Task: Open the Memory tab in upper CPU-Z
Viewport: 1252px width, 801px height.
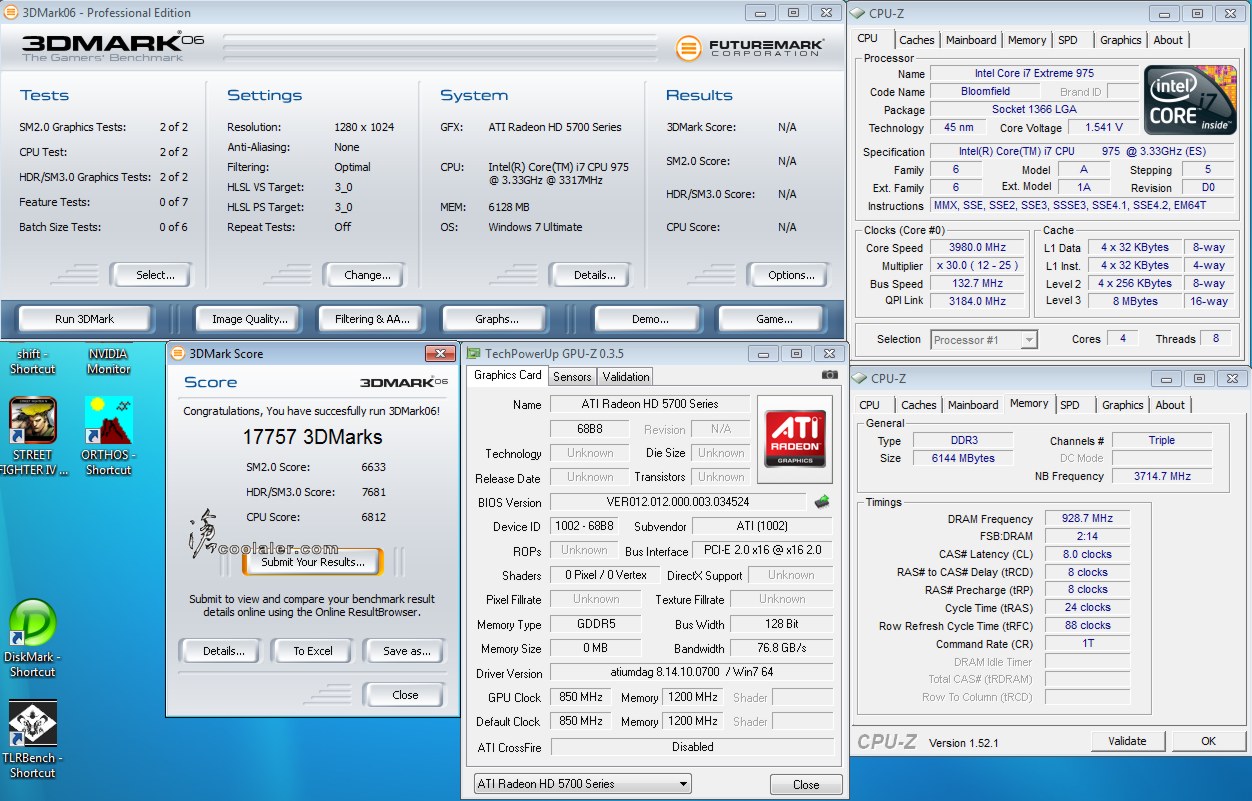Action: (1027, 40)
